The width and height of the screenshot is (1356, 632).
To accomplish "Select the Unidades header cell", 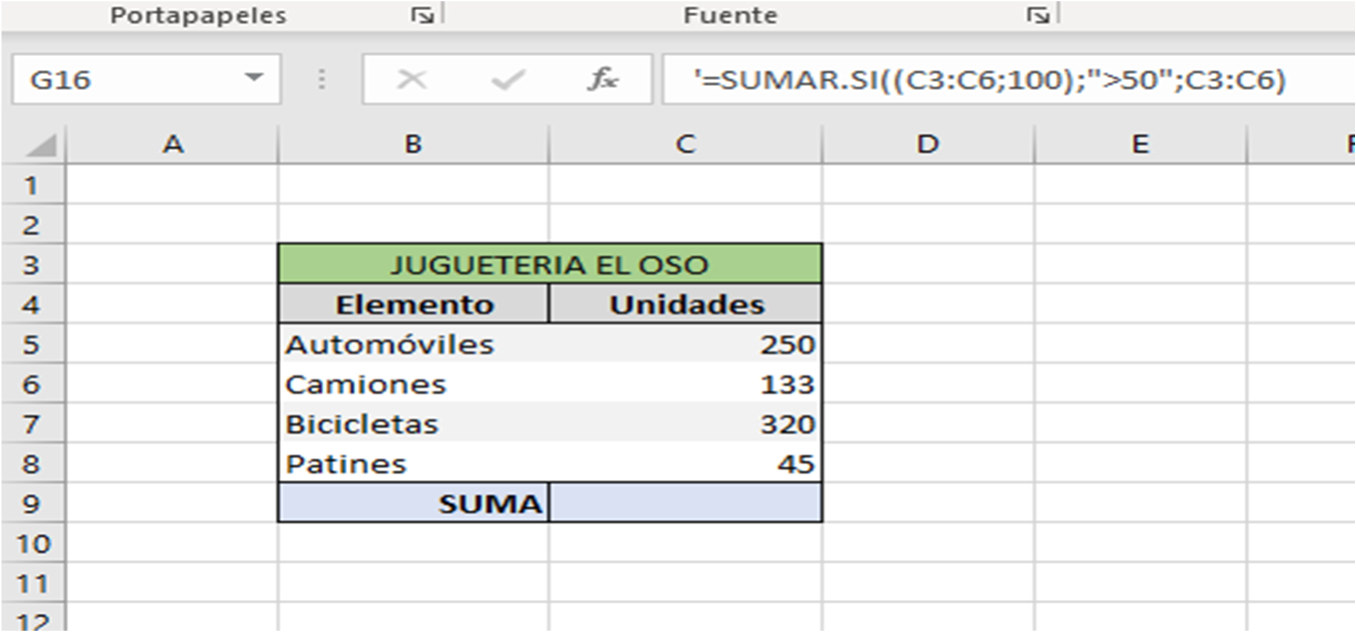I will (x=685, y=304).
